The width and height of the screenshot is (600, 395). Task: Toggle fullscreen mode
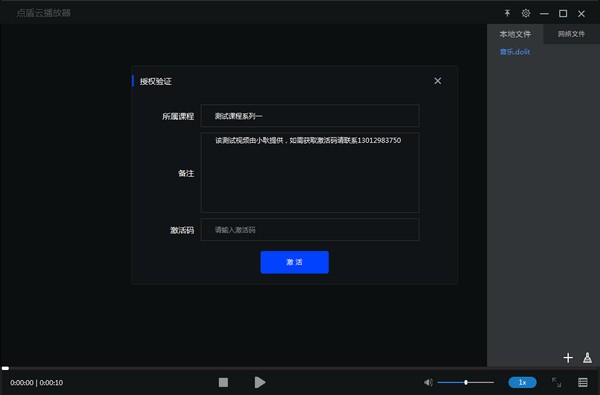click(x=556, y=382)
